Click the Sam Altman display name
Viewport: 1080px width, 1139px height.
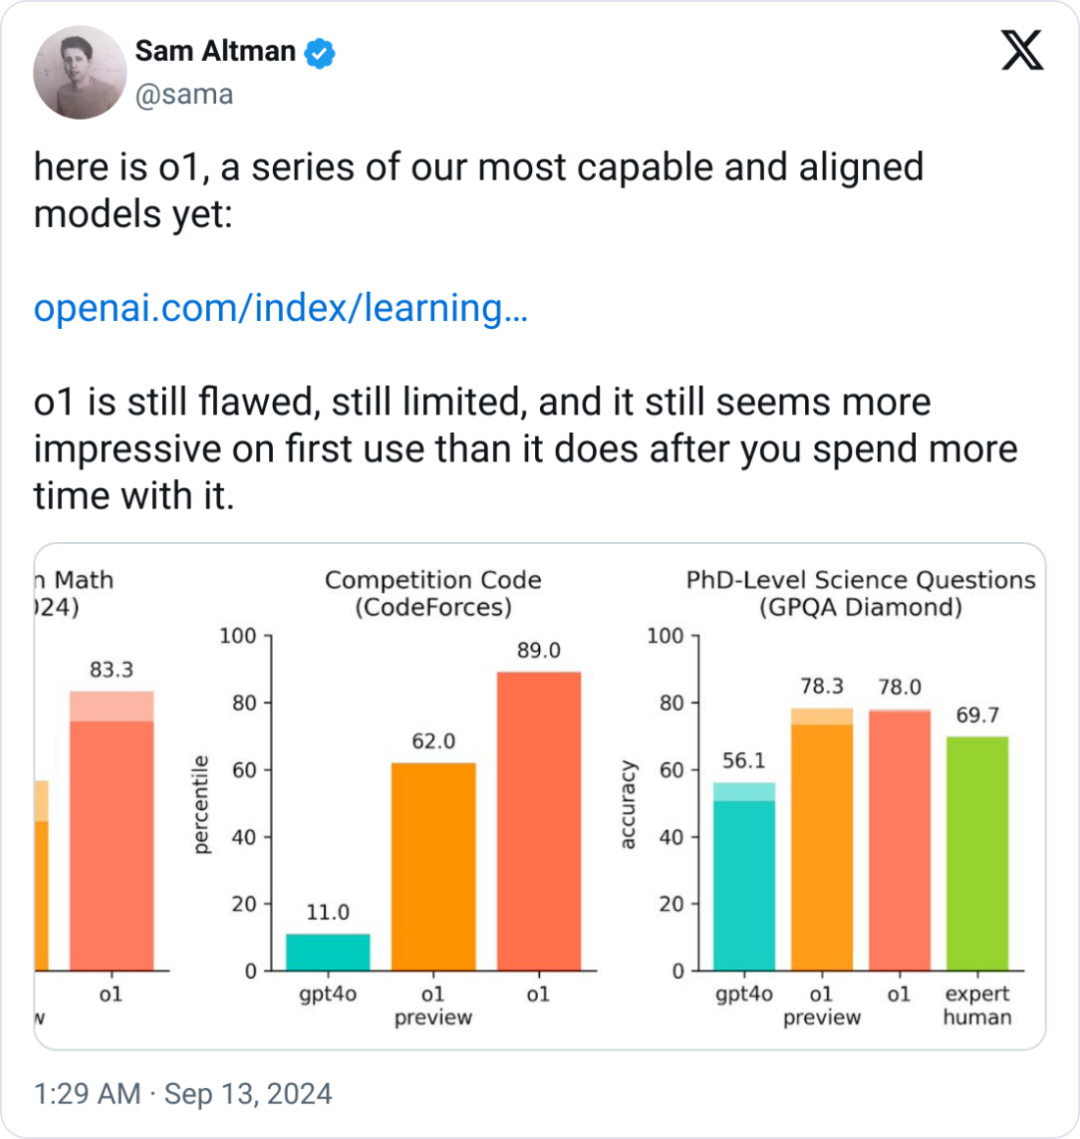click(x=215, y=50)
